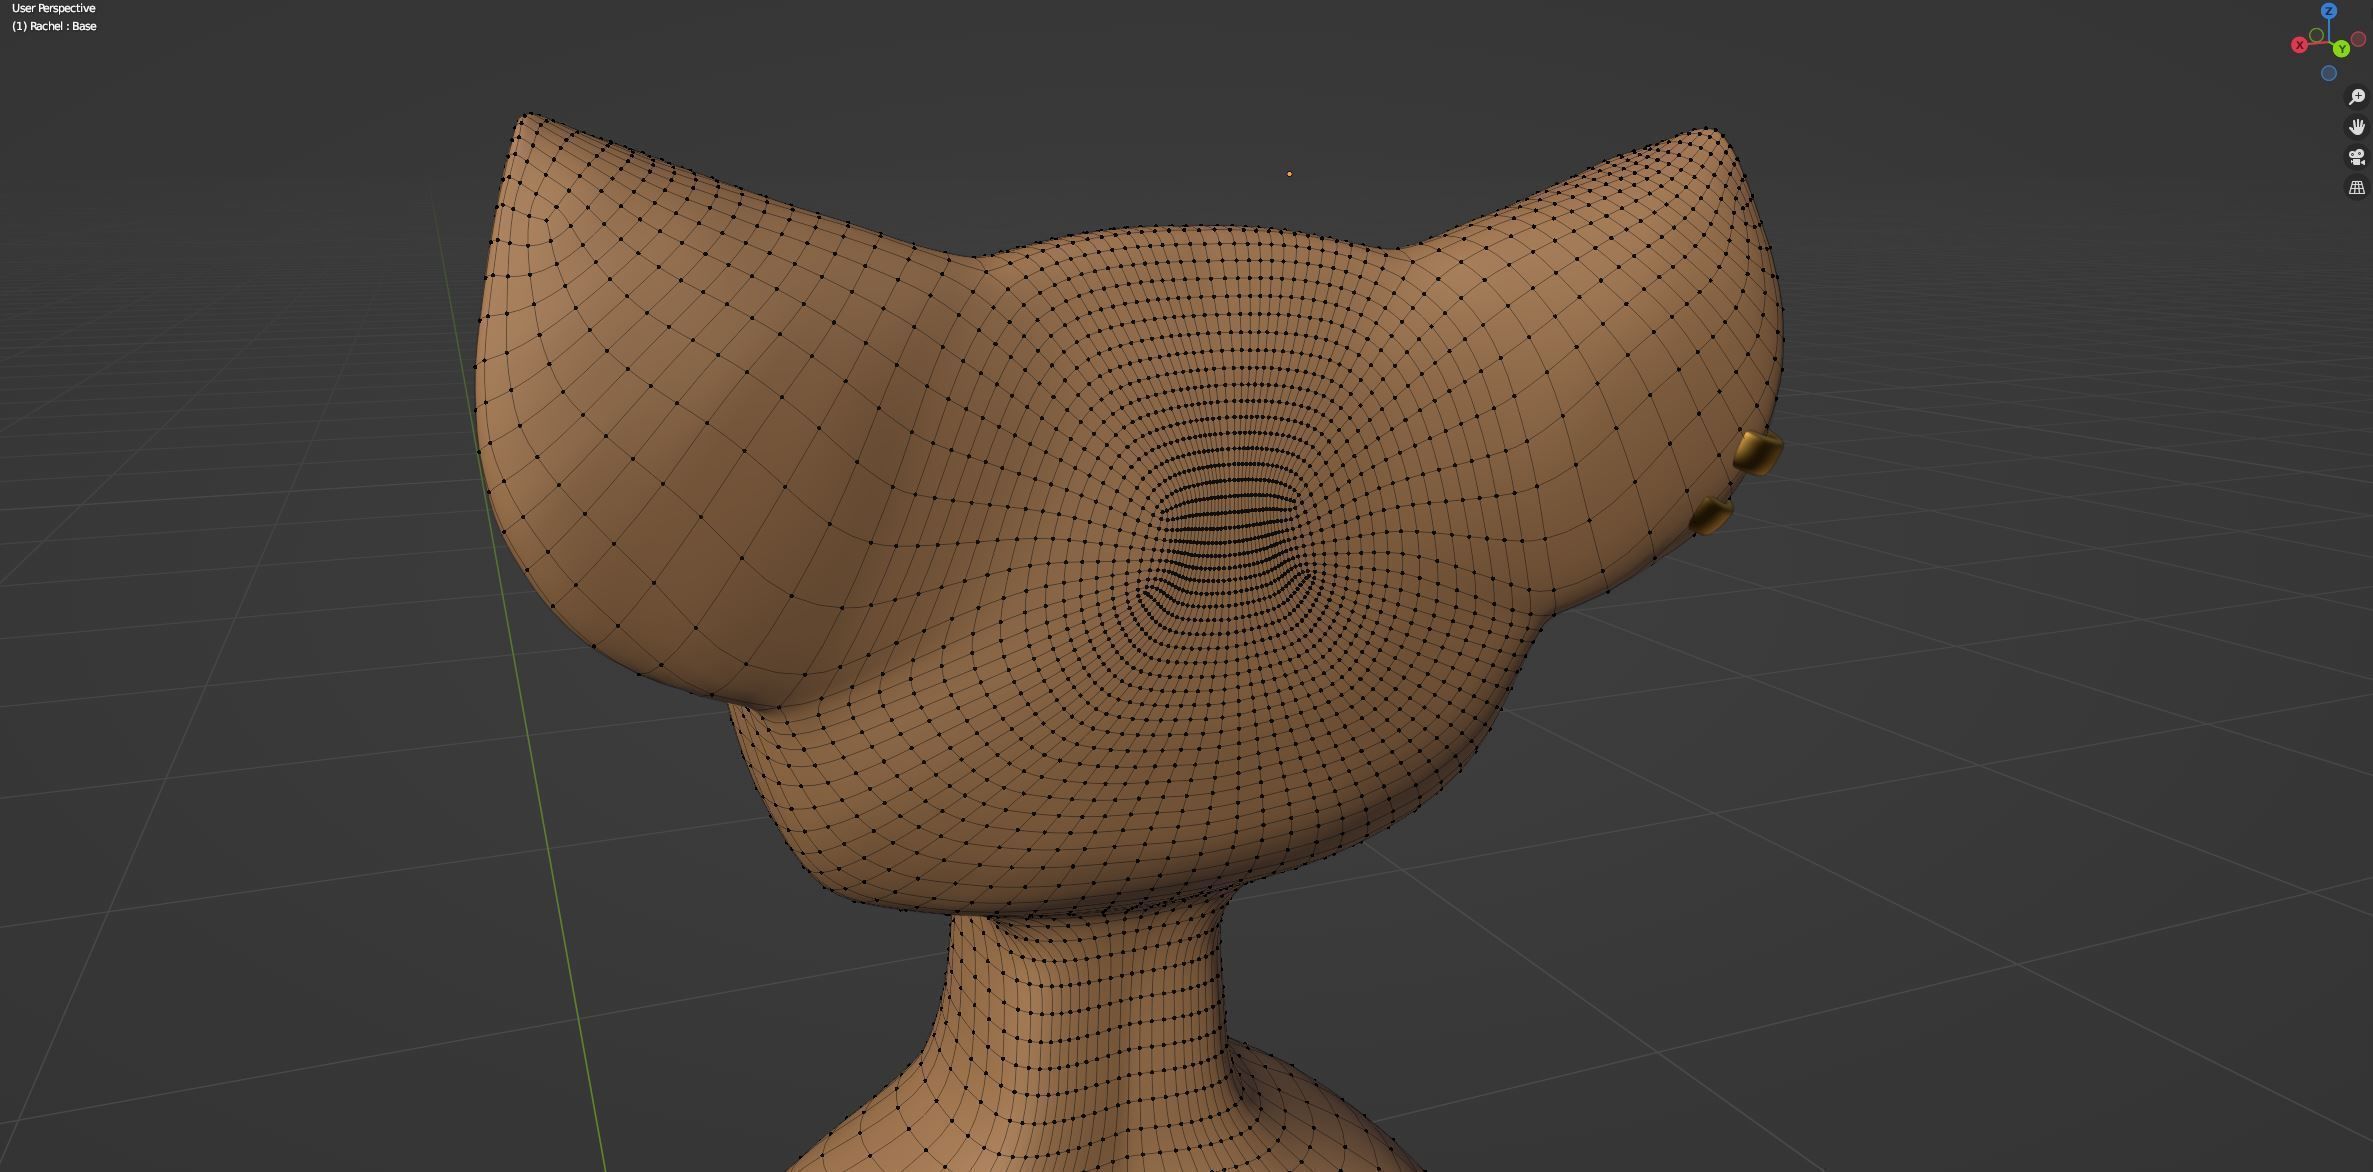Screen dimensions: 2373x1172
Task: Click the green Y axis gizmo handle
Action: pyautogui.click(x=2341, y=49)
